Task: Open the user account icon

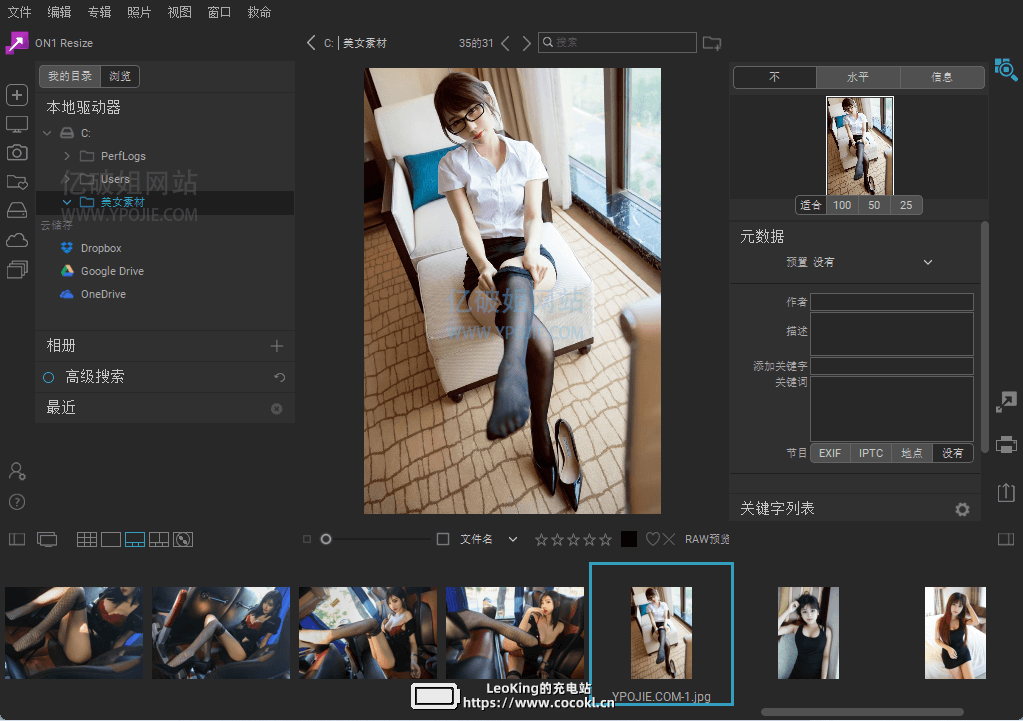Action: tap(17, 470)
